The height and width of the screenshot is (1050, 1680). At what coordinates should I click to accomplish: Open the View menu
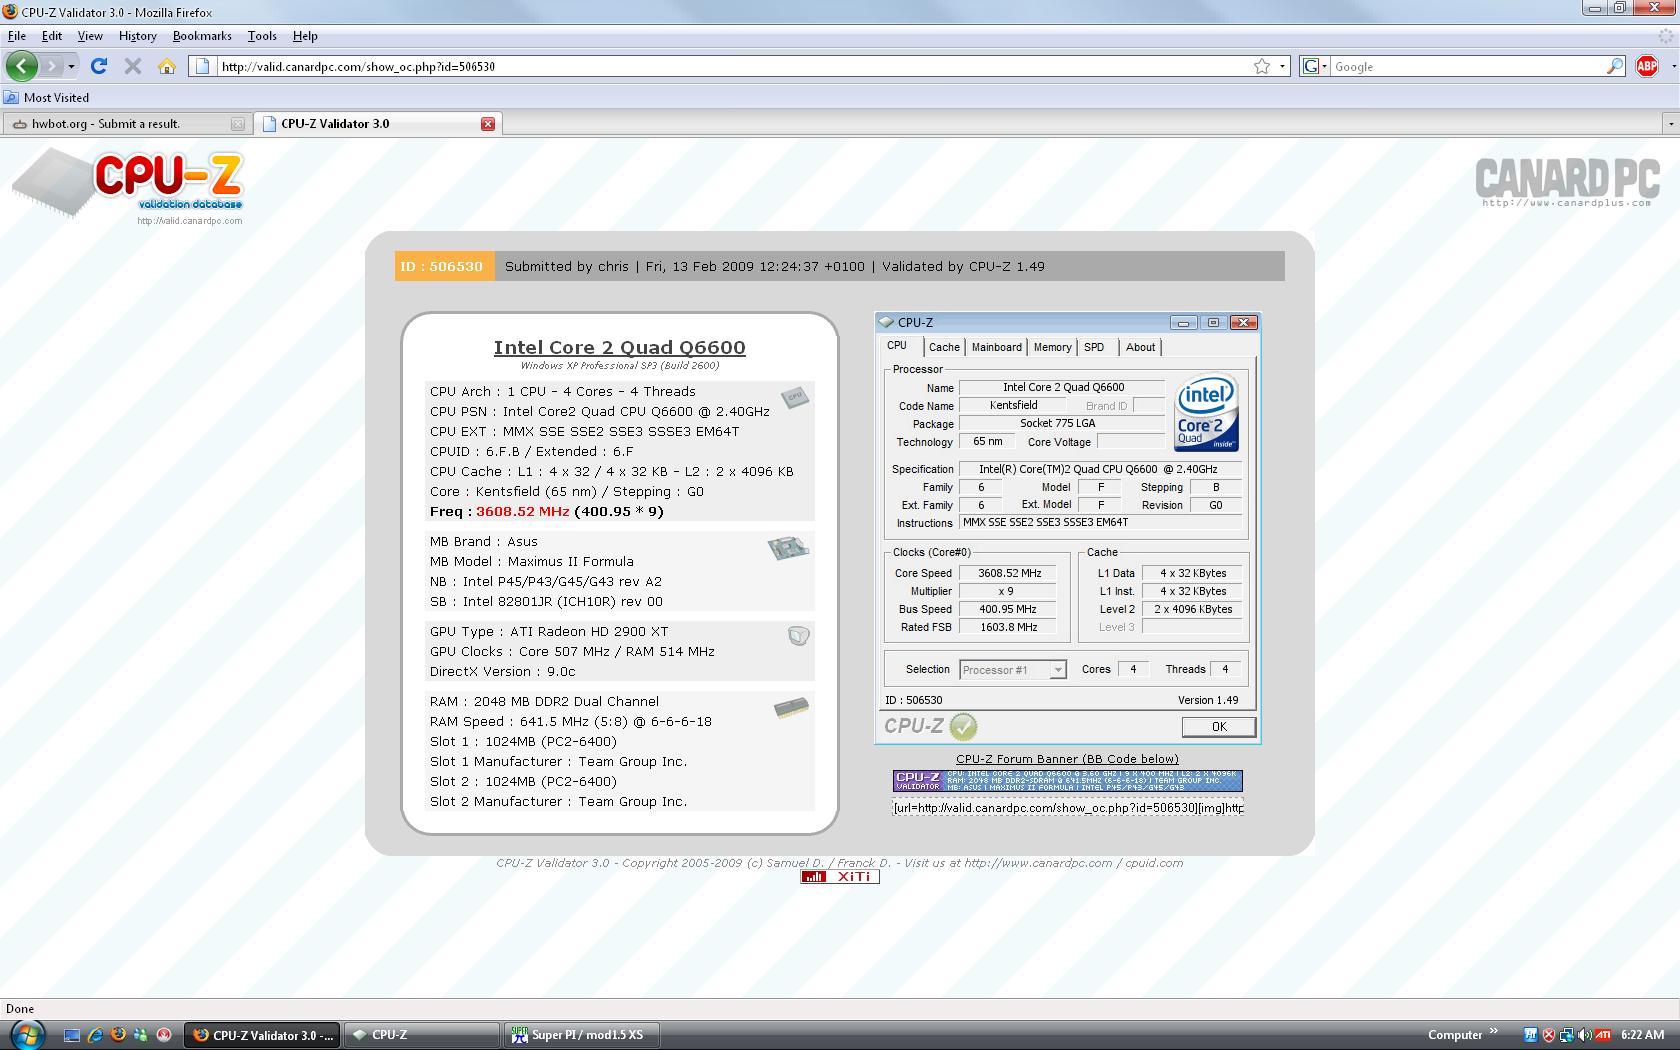click(x=90, y=36)
